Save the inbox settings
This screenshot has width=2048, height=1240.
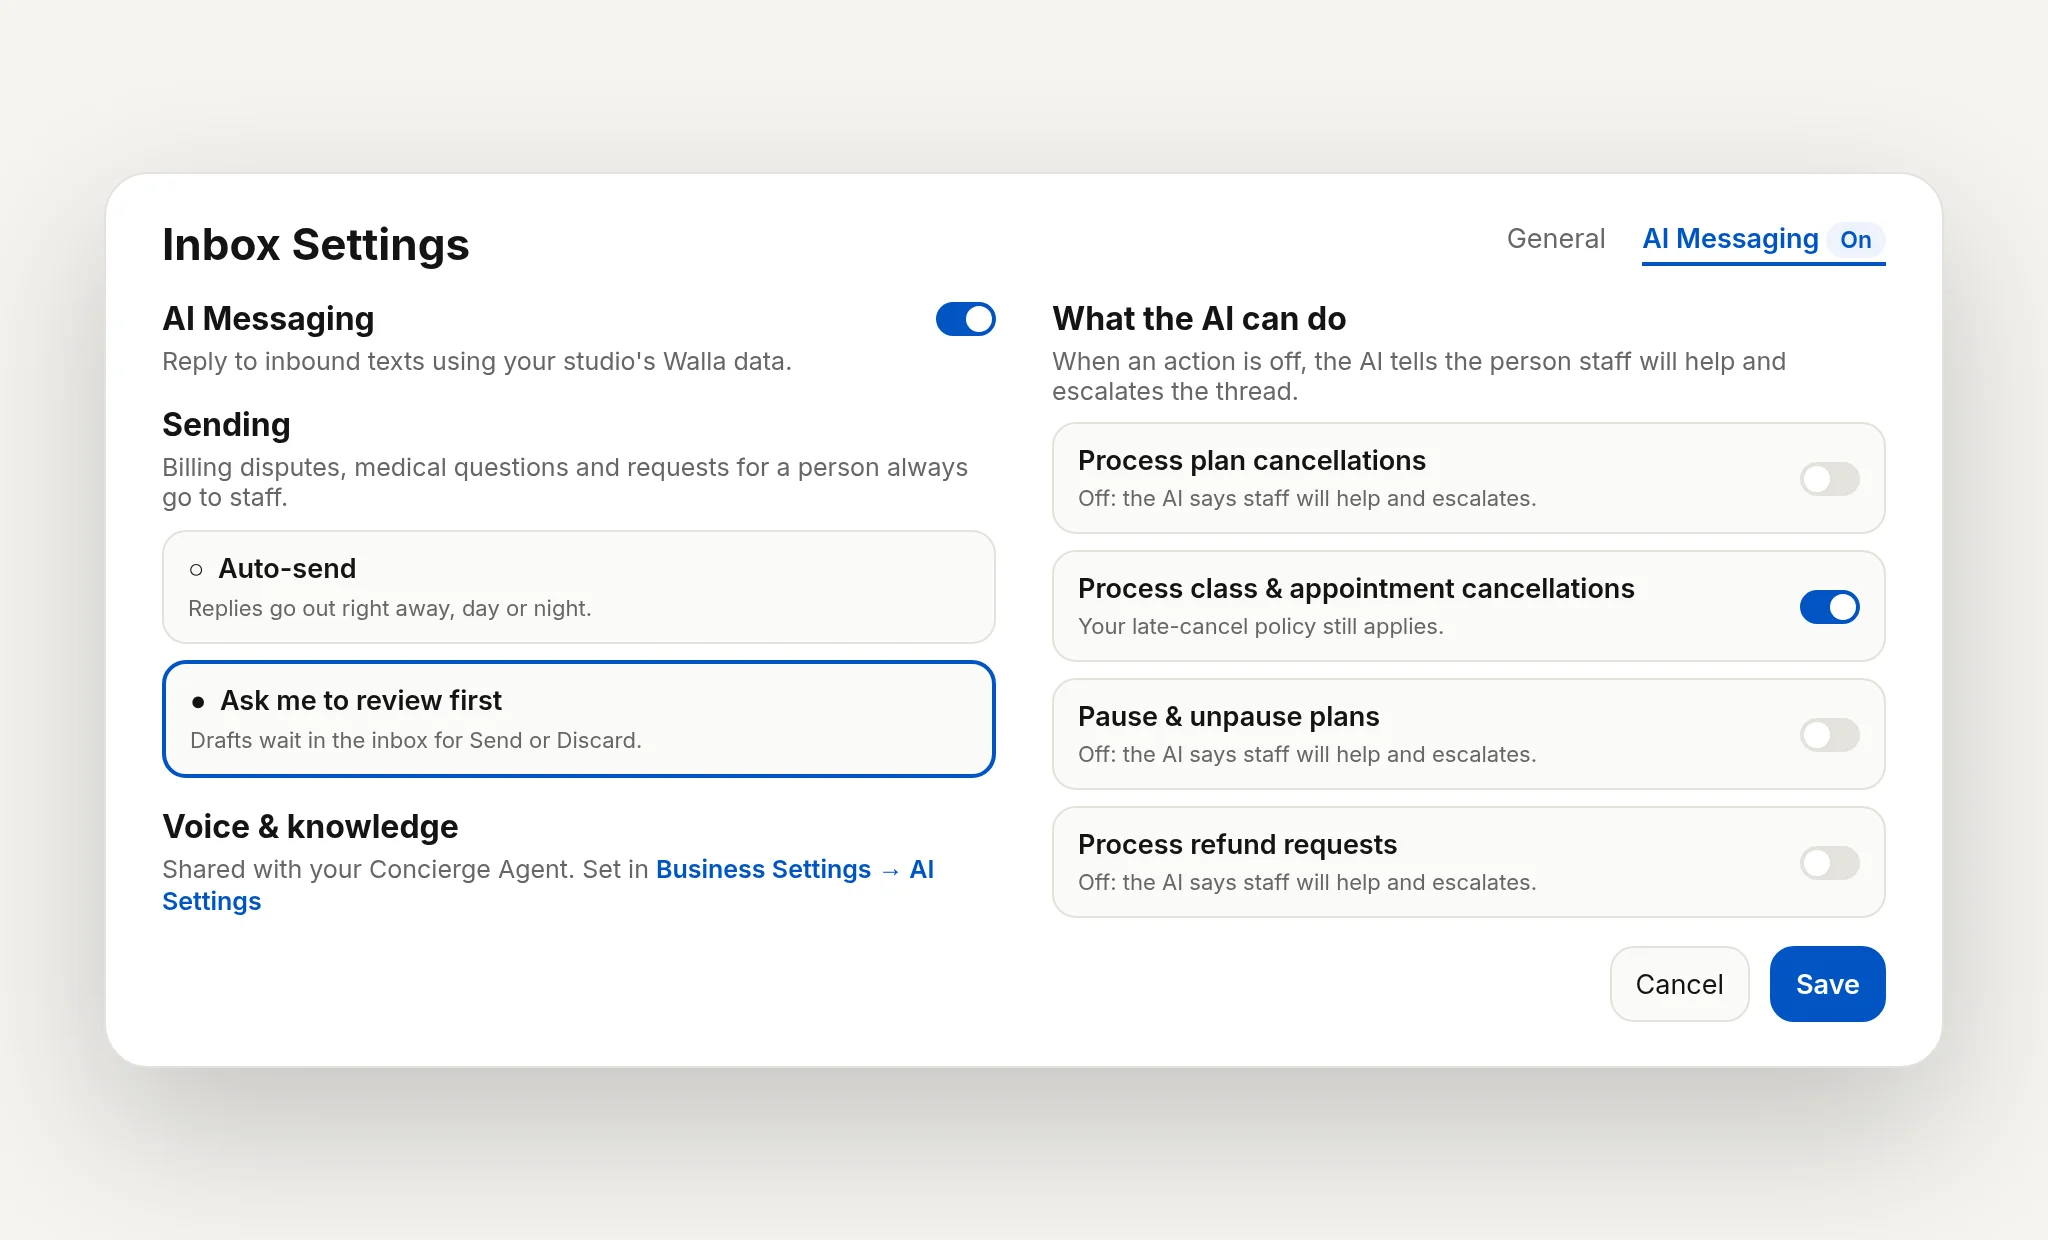1827,984
